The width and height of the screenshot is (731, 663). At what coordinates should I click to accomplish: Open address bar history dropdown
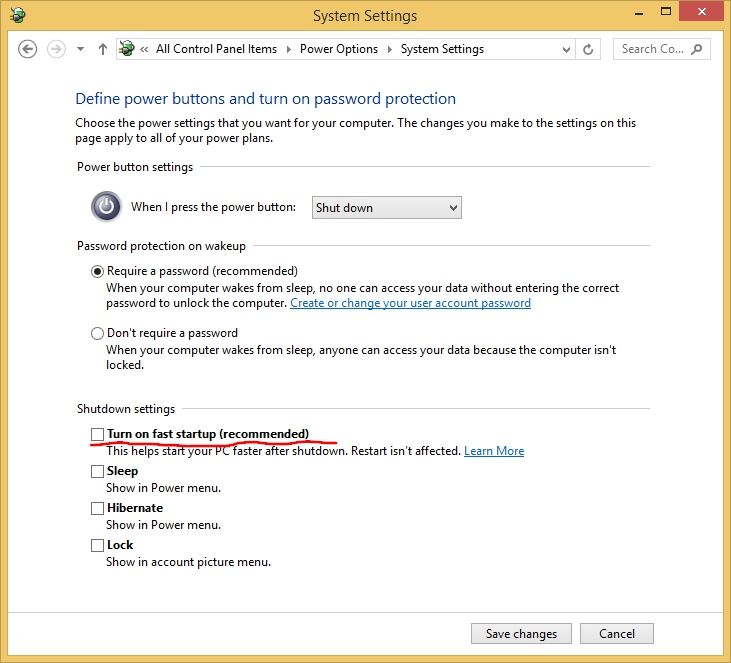click(566, 49)
